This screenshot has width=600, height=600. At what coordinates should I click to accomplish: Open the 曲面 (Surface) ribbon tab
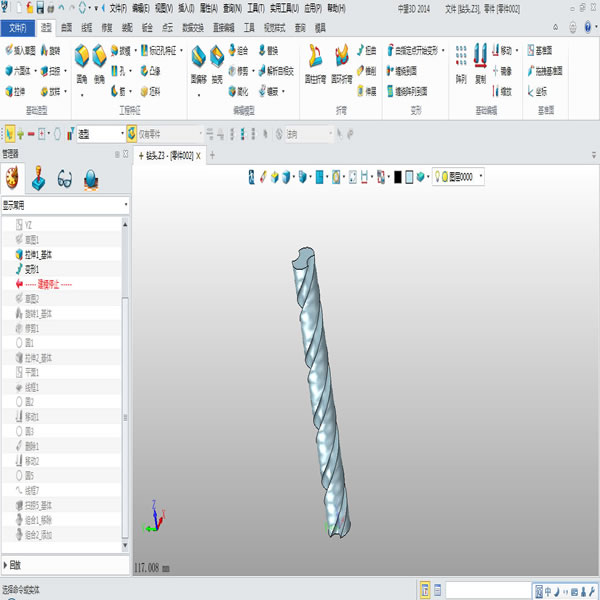pyautogui.click(x=66, y=28)
